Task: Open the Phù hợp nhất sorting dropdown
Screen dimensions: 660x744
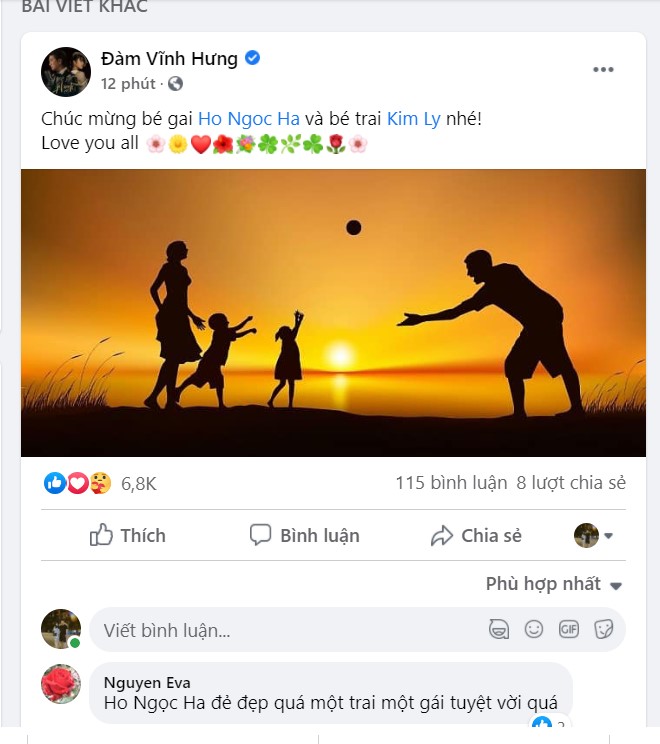Action: click(x=554, y=584)
